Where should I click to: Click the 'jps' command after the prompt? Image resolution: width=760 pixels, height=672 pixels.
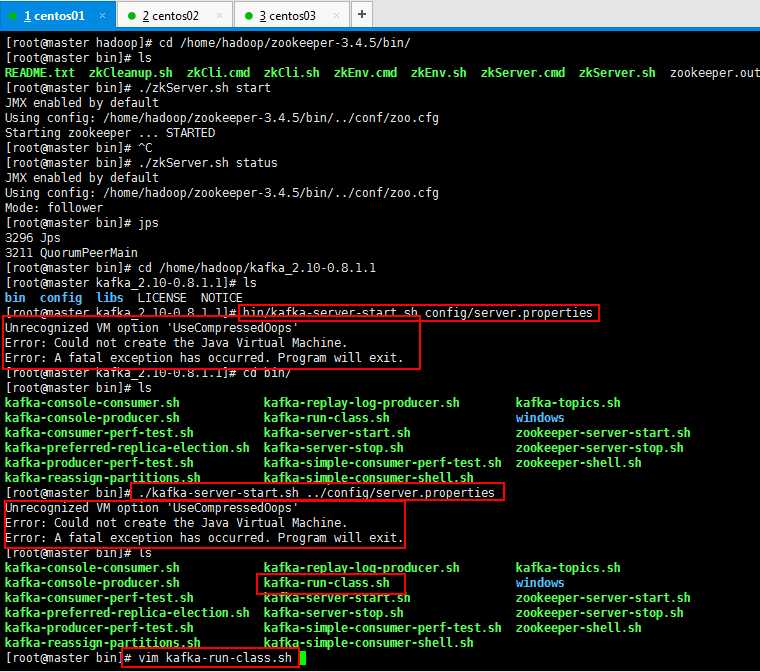tap(148, 223)
